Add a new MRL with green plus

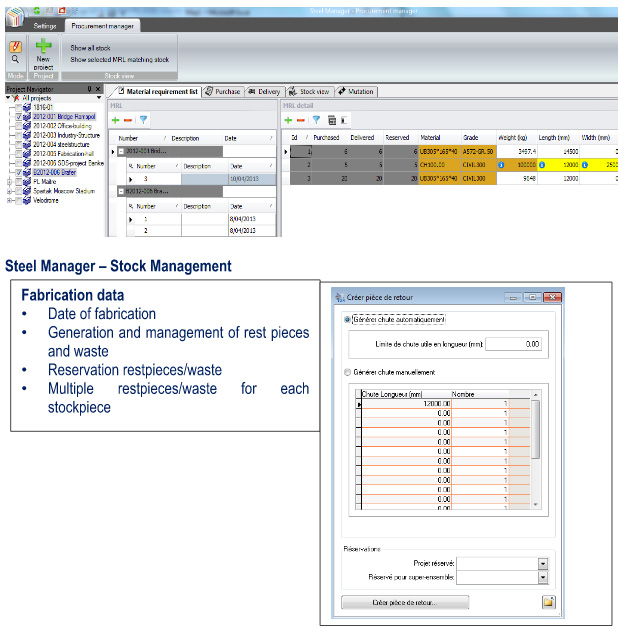pos(115,120)
